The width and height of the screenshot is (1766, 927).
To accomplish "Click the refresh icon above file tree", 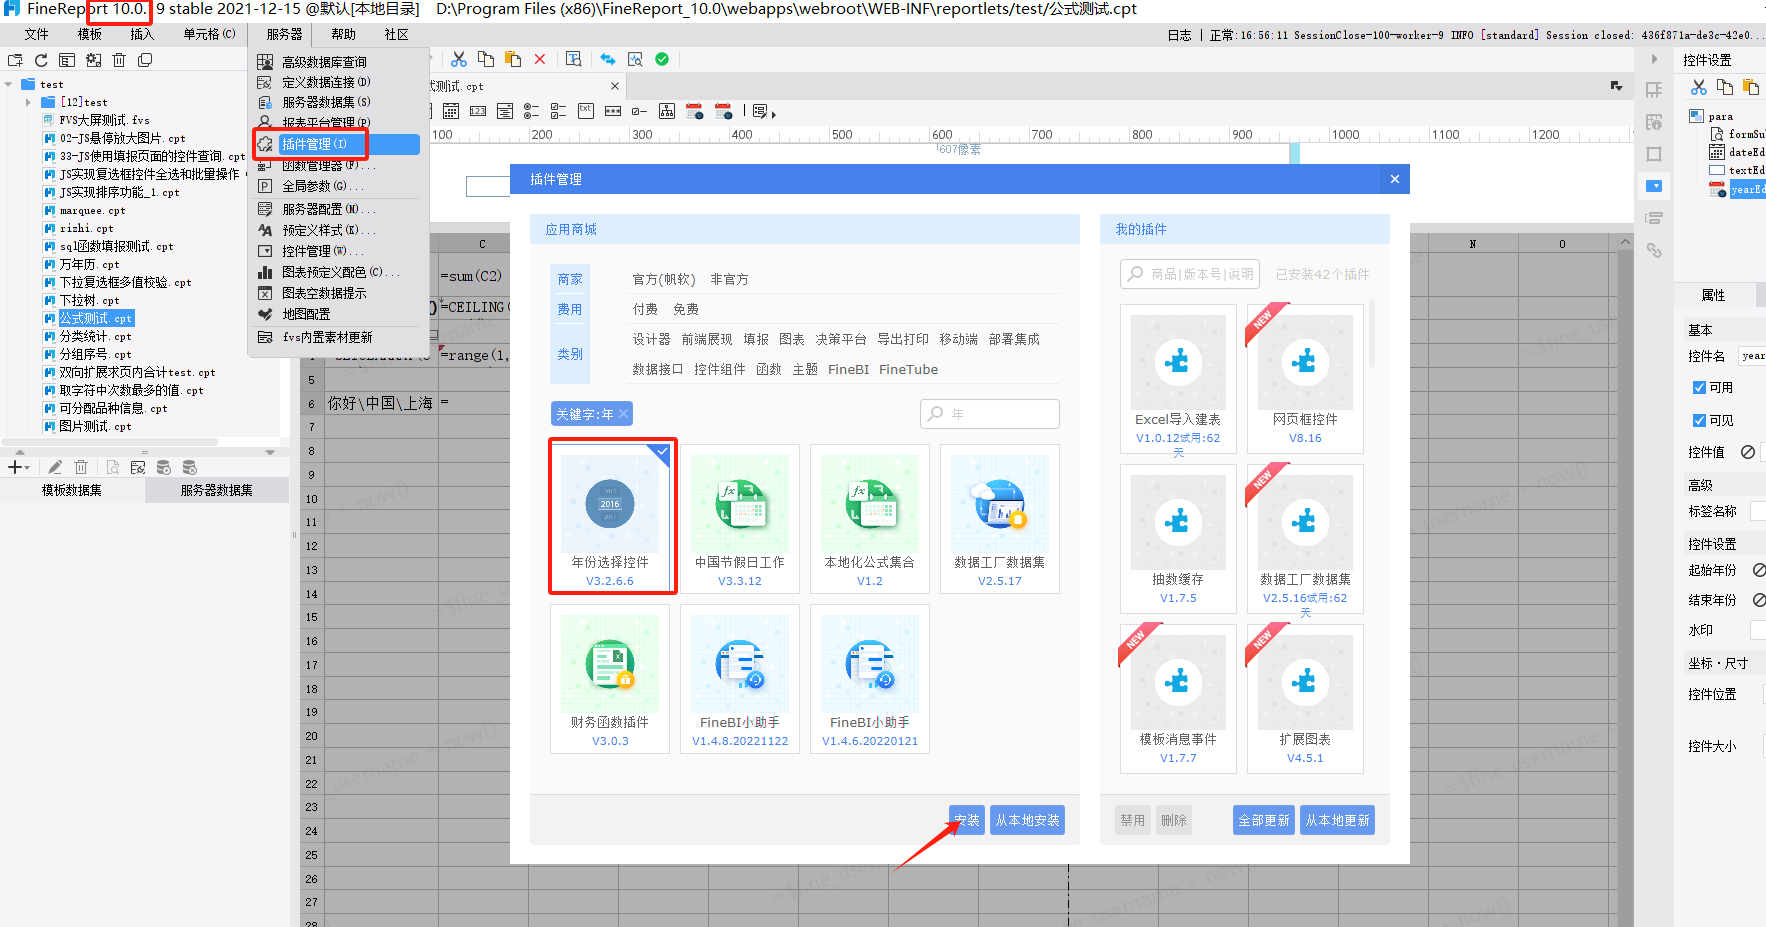I will (41, 60).
